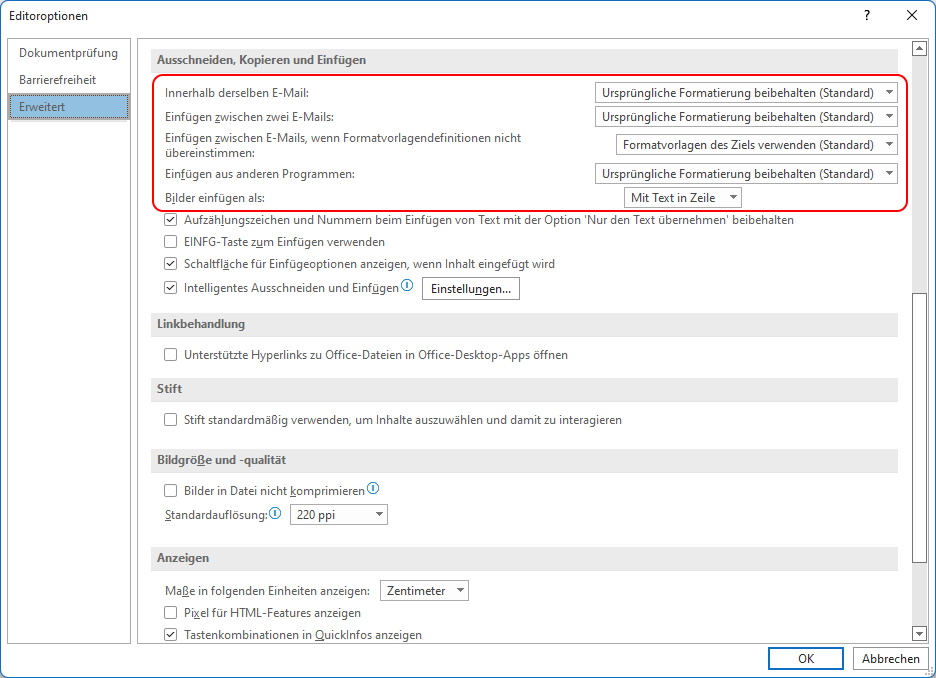
Task: Toggle Schaltfläche für Einfügeoptionen anzeigen checkbox
Action: [171, 264]
